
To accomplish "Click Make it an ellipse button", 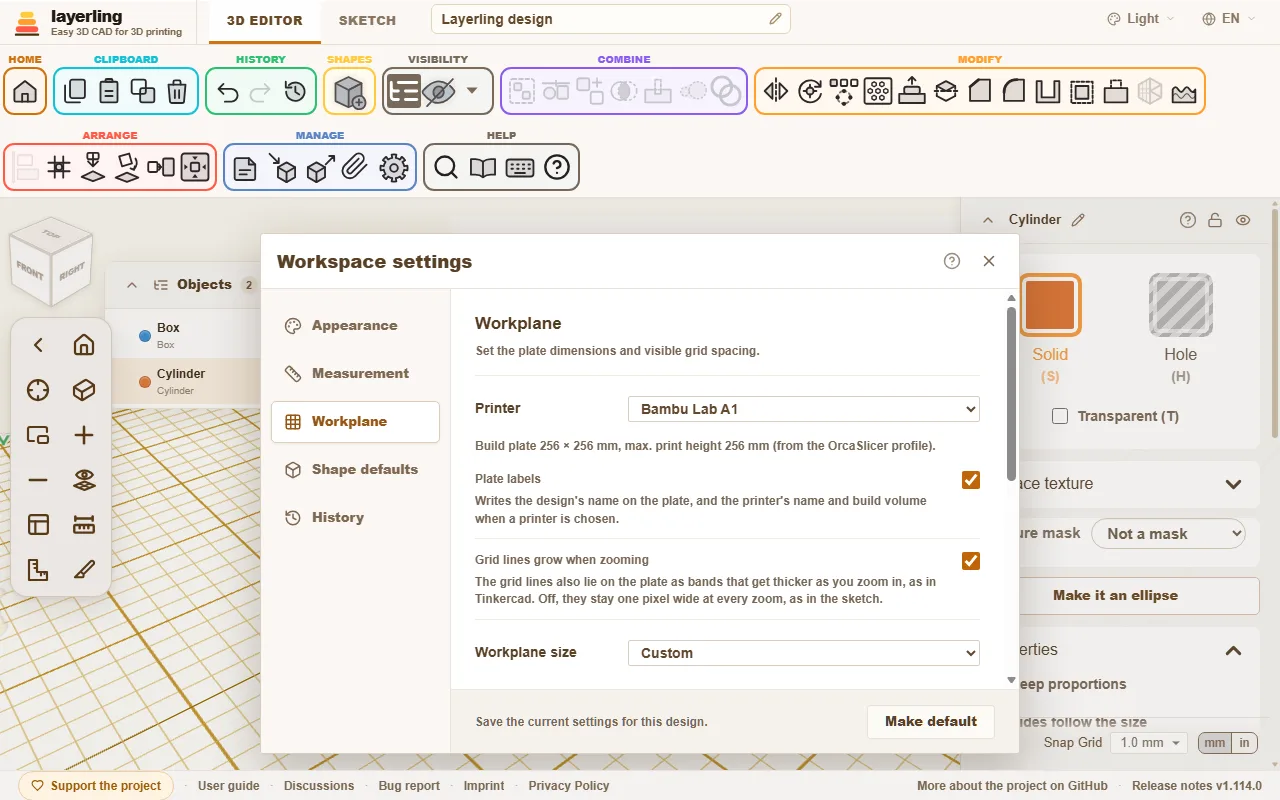I will click(1115, 595).
